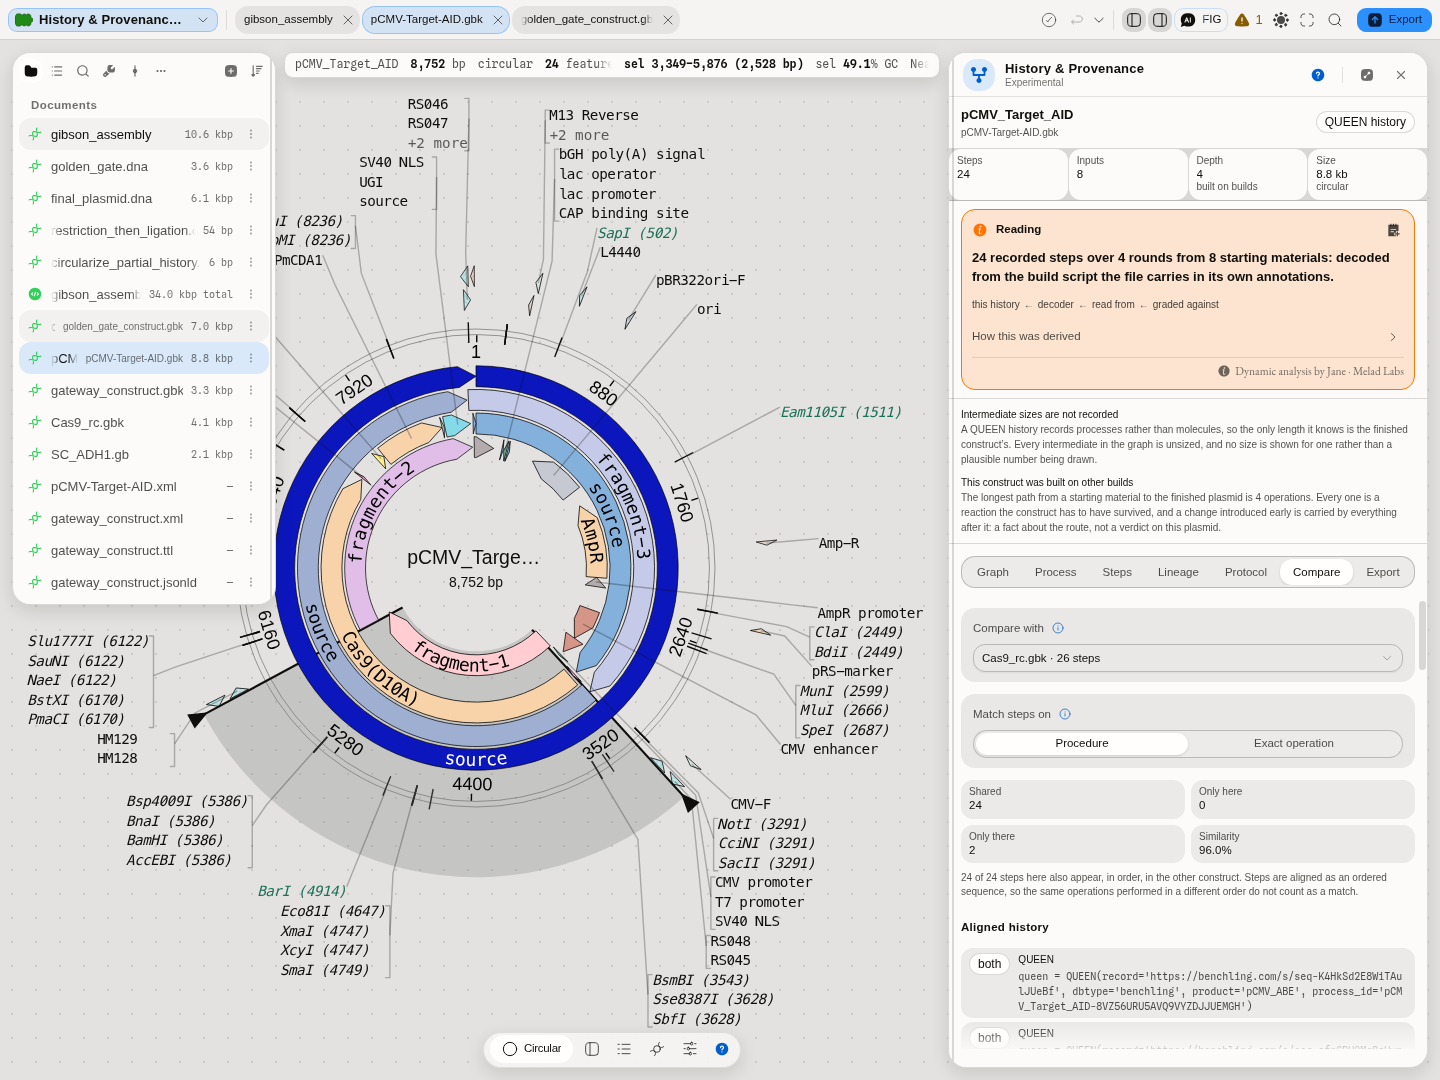Toggle the right sidebar panel visibility

pos(1160,20)
